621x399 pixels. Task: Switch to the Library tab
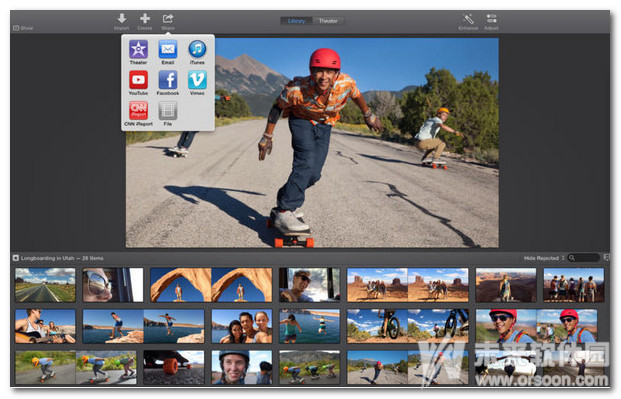[296, 21]
